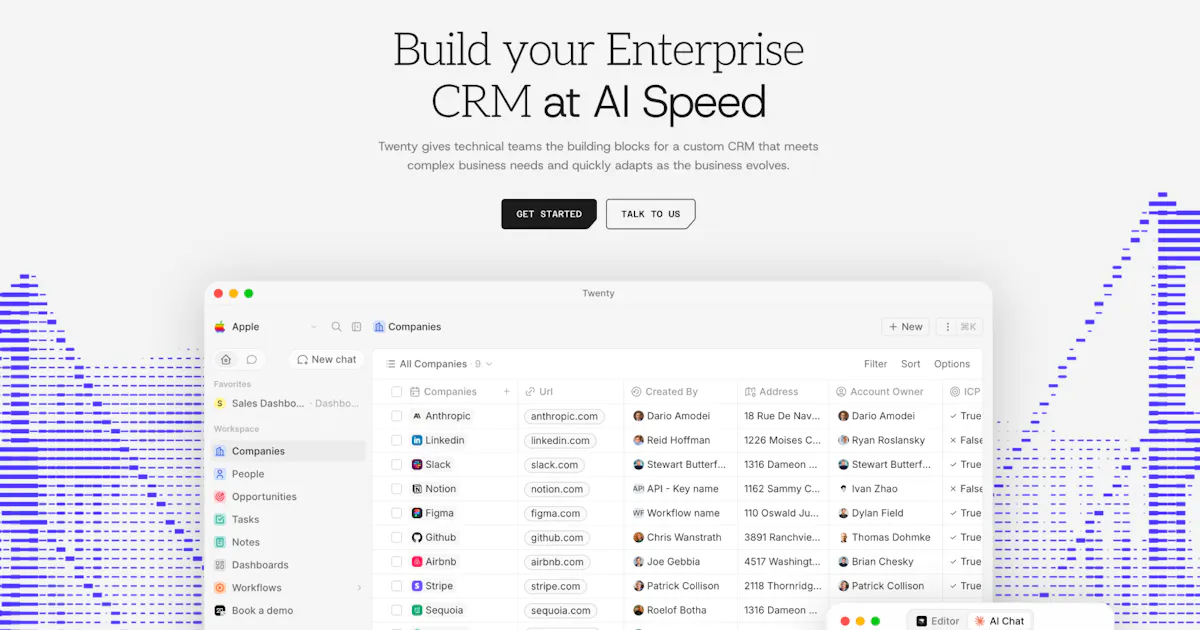This screenshot has width=1200, height=630.
Task: Tick the checkbox for the Airbnb row
Action: click(396, 562)
